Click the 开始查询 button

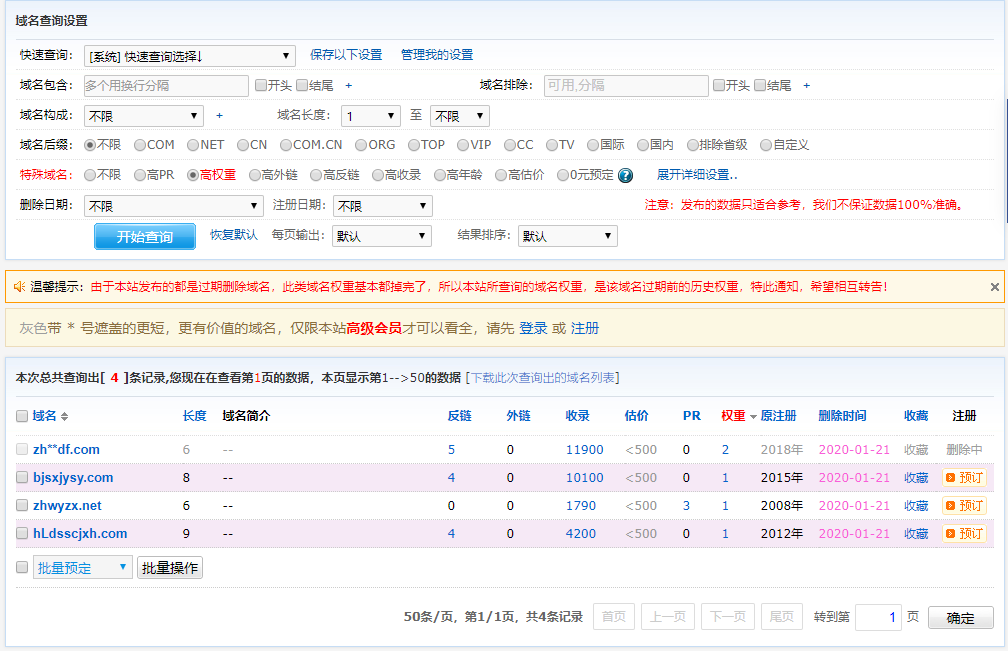[x=144, y=236]
